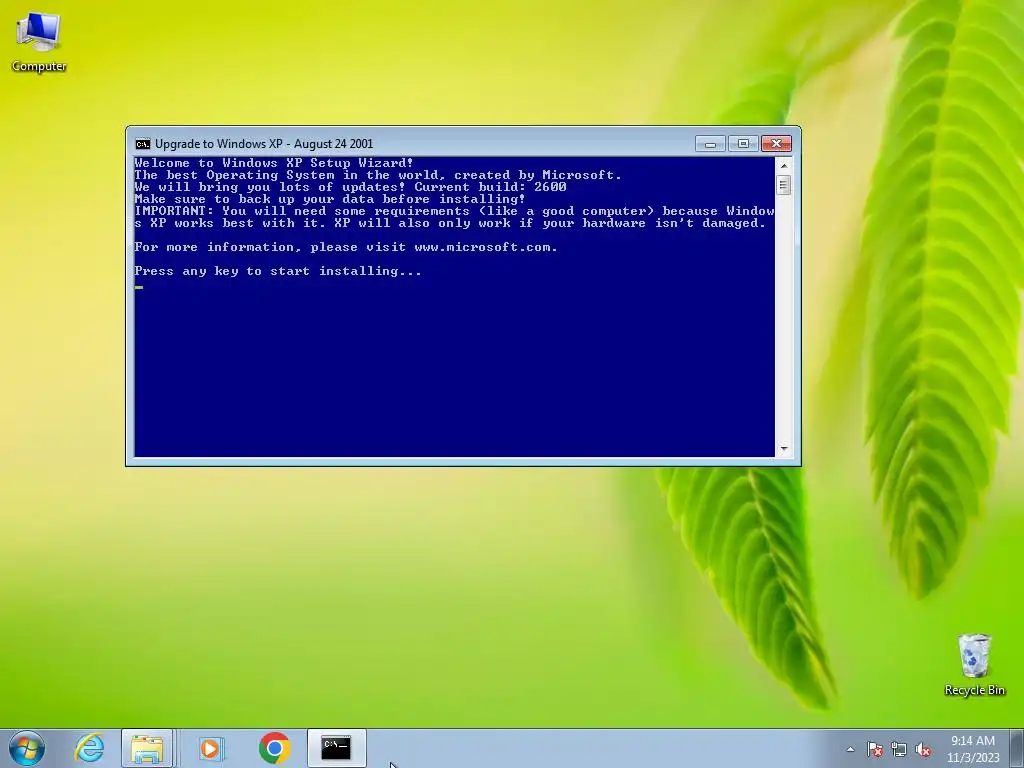The width and height of the screenshot is (1024, 768).
Task: Click the 'Current build: 2600' text
Action: point(490,187)
